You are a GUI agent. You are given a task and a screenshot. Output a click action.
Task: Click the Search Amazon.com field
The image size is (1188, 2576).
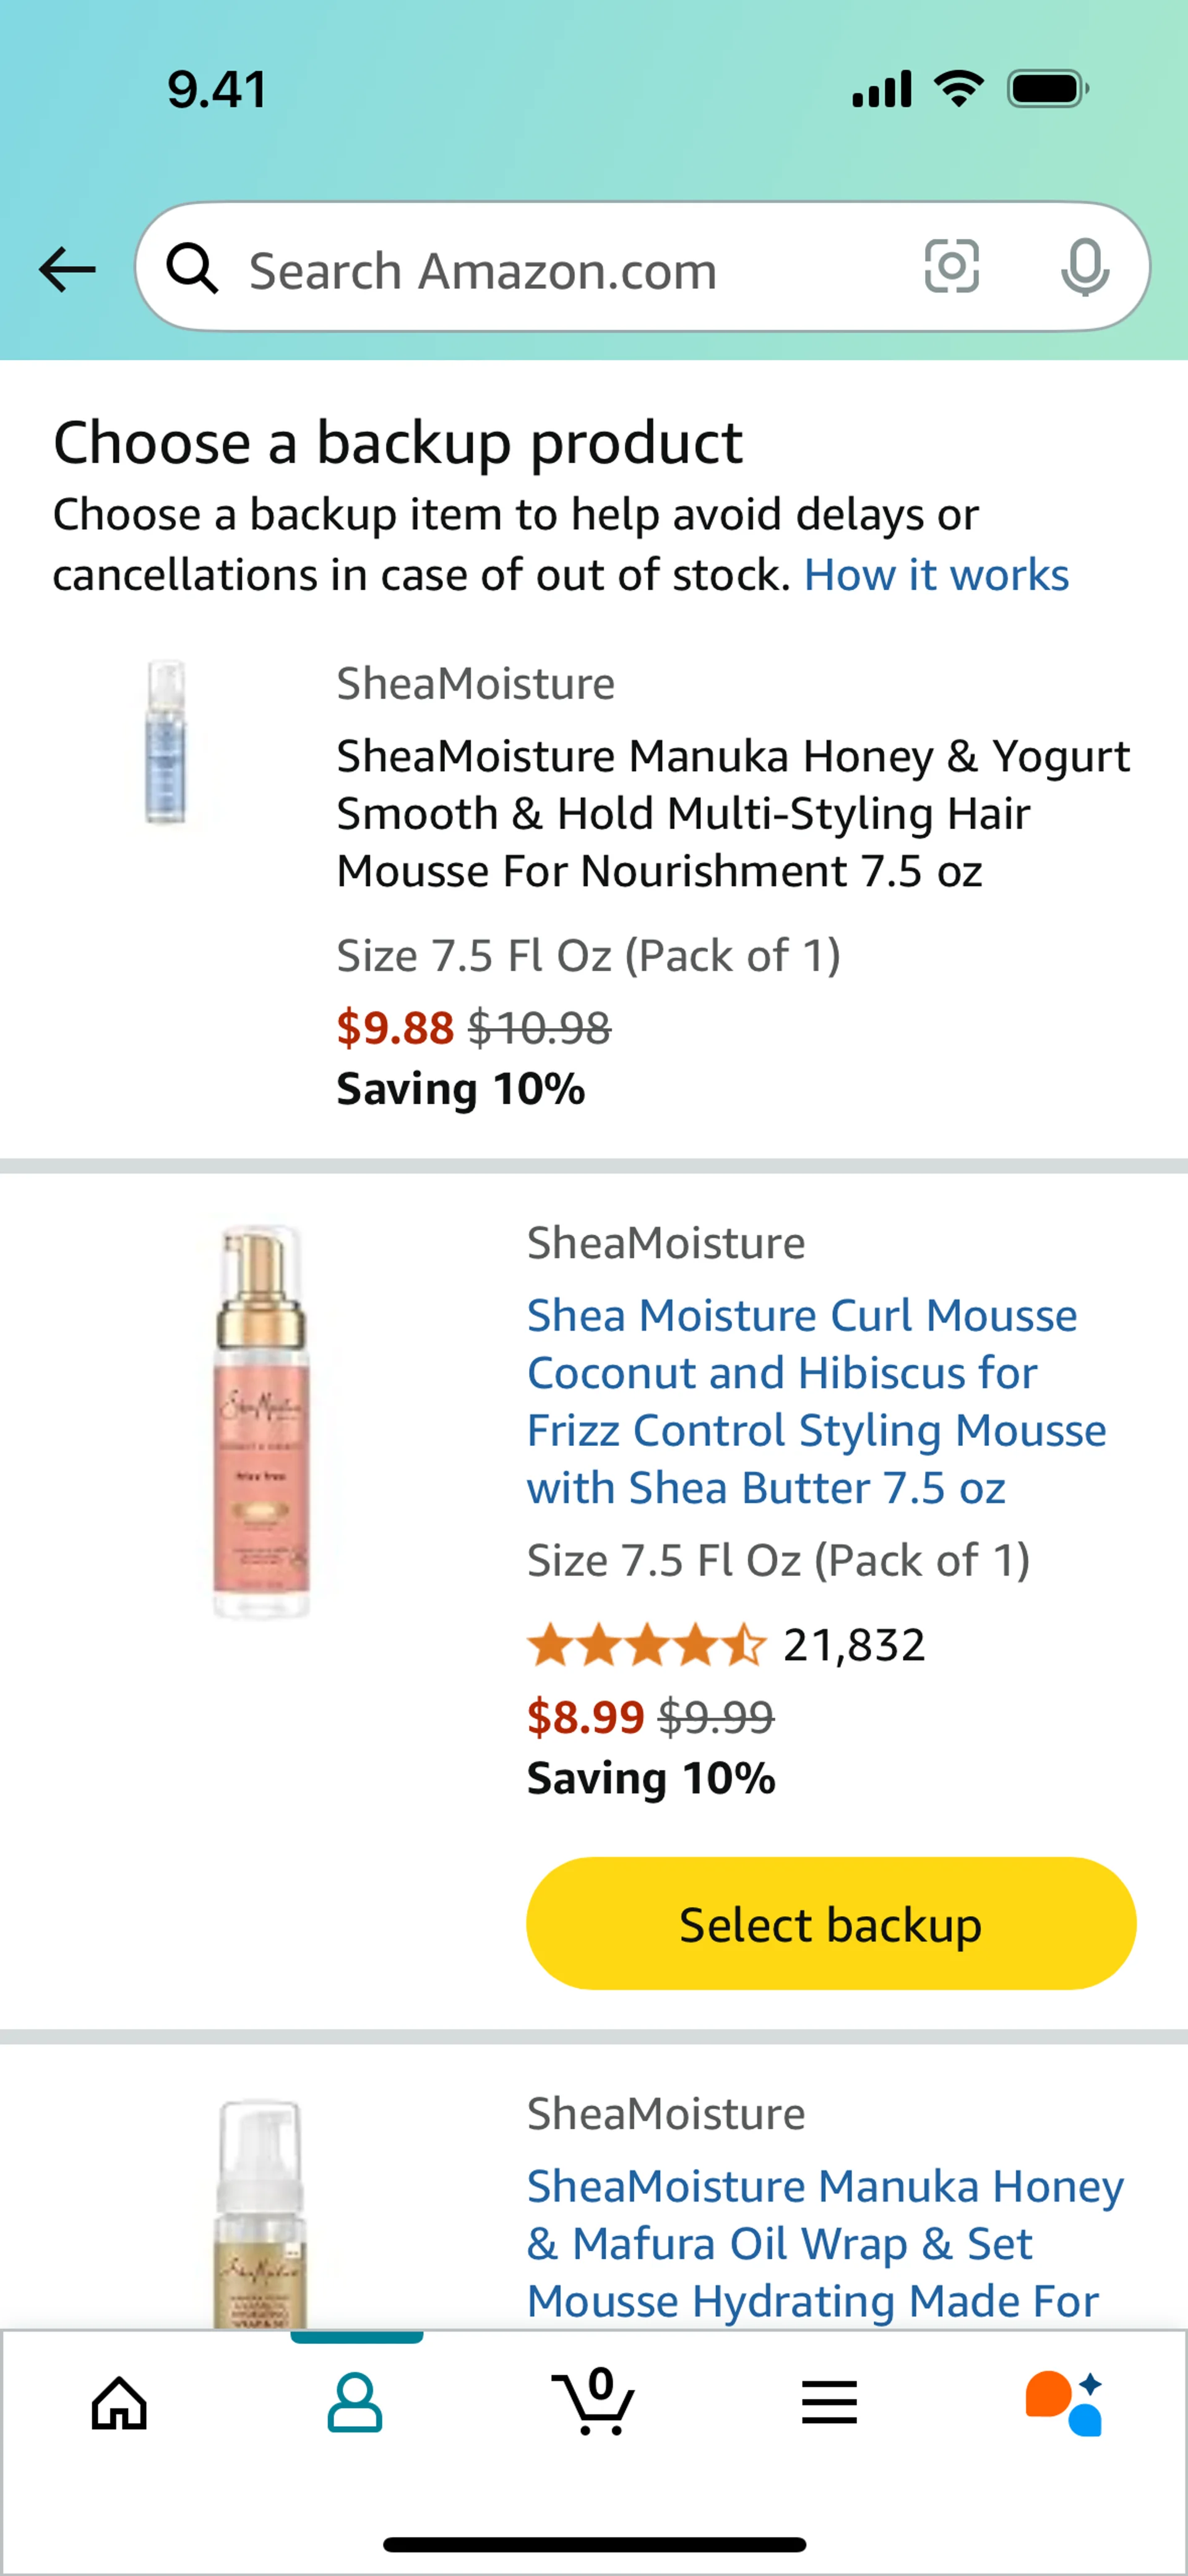[560, 270]
